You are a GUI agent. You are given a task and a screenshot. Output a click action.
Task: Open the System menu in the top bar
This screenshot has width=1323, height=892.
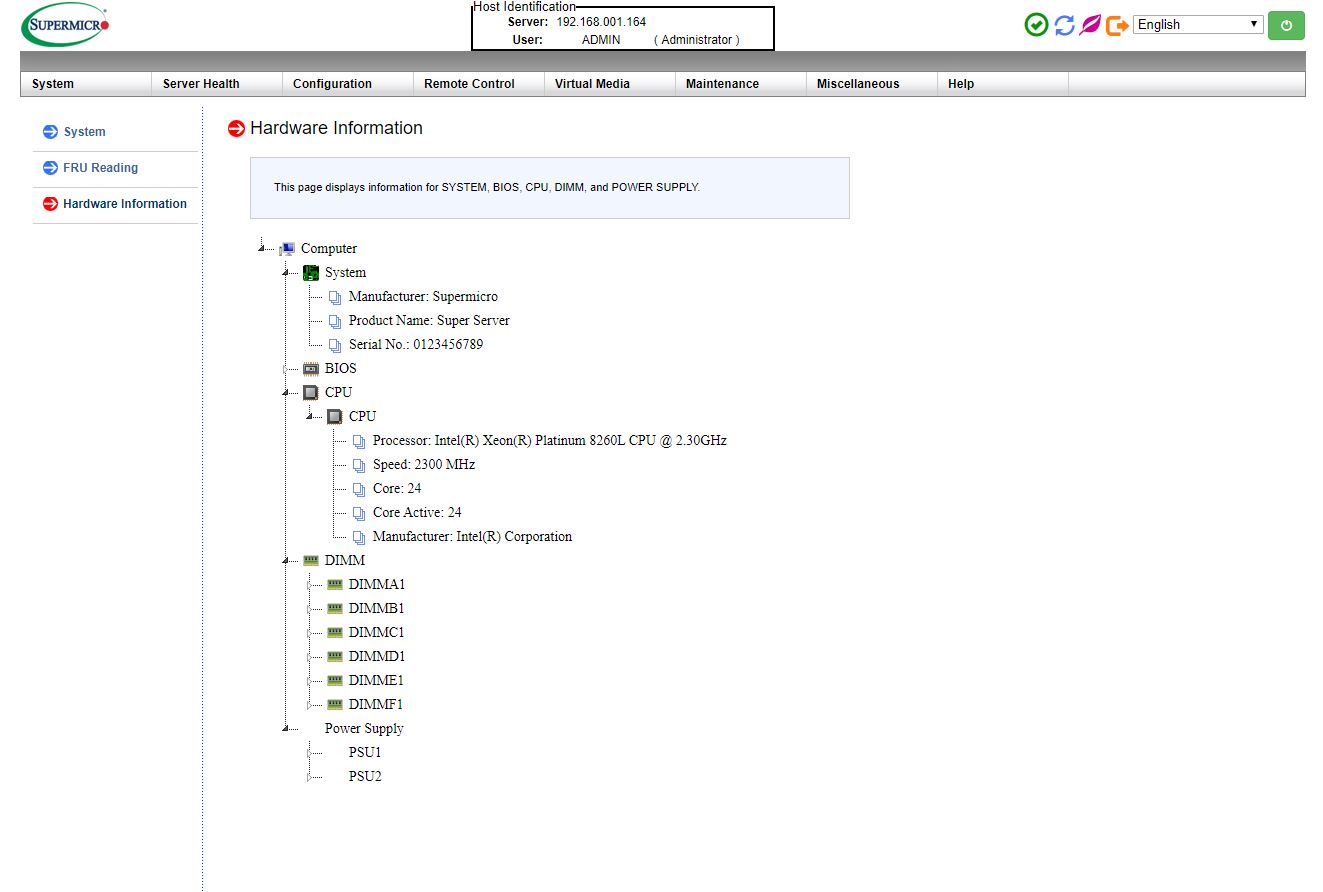pyautogui.click(x=53, y=84)
